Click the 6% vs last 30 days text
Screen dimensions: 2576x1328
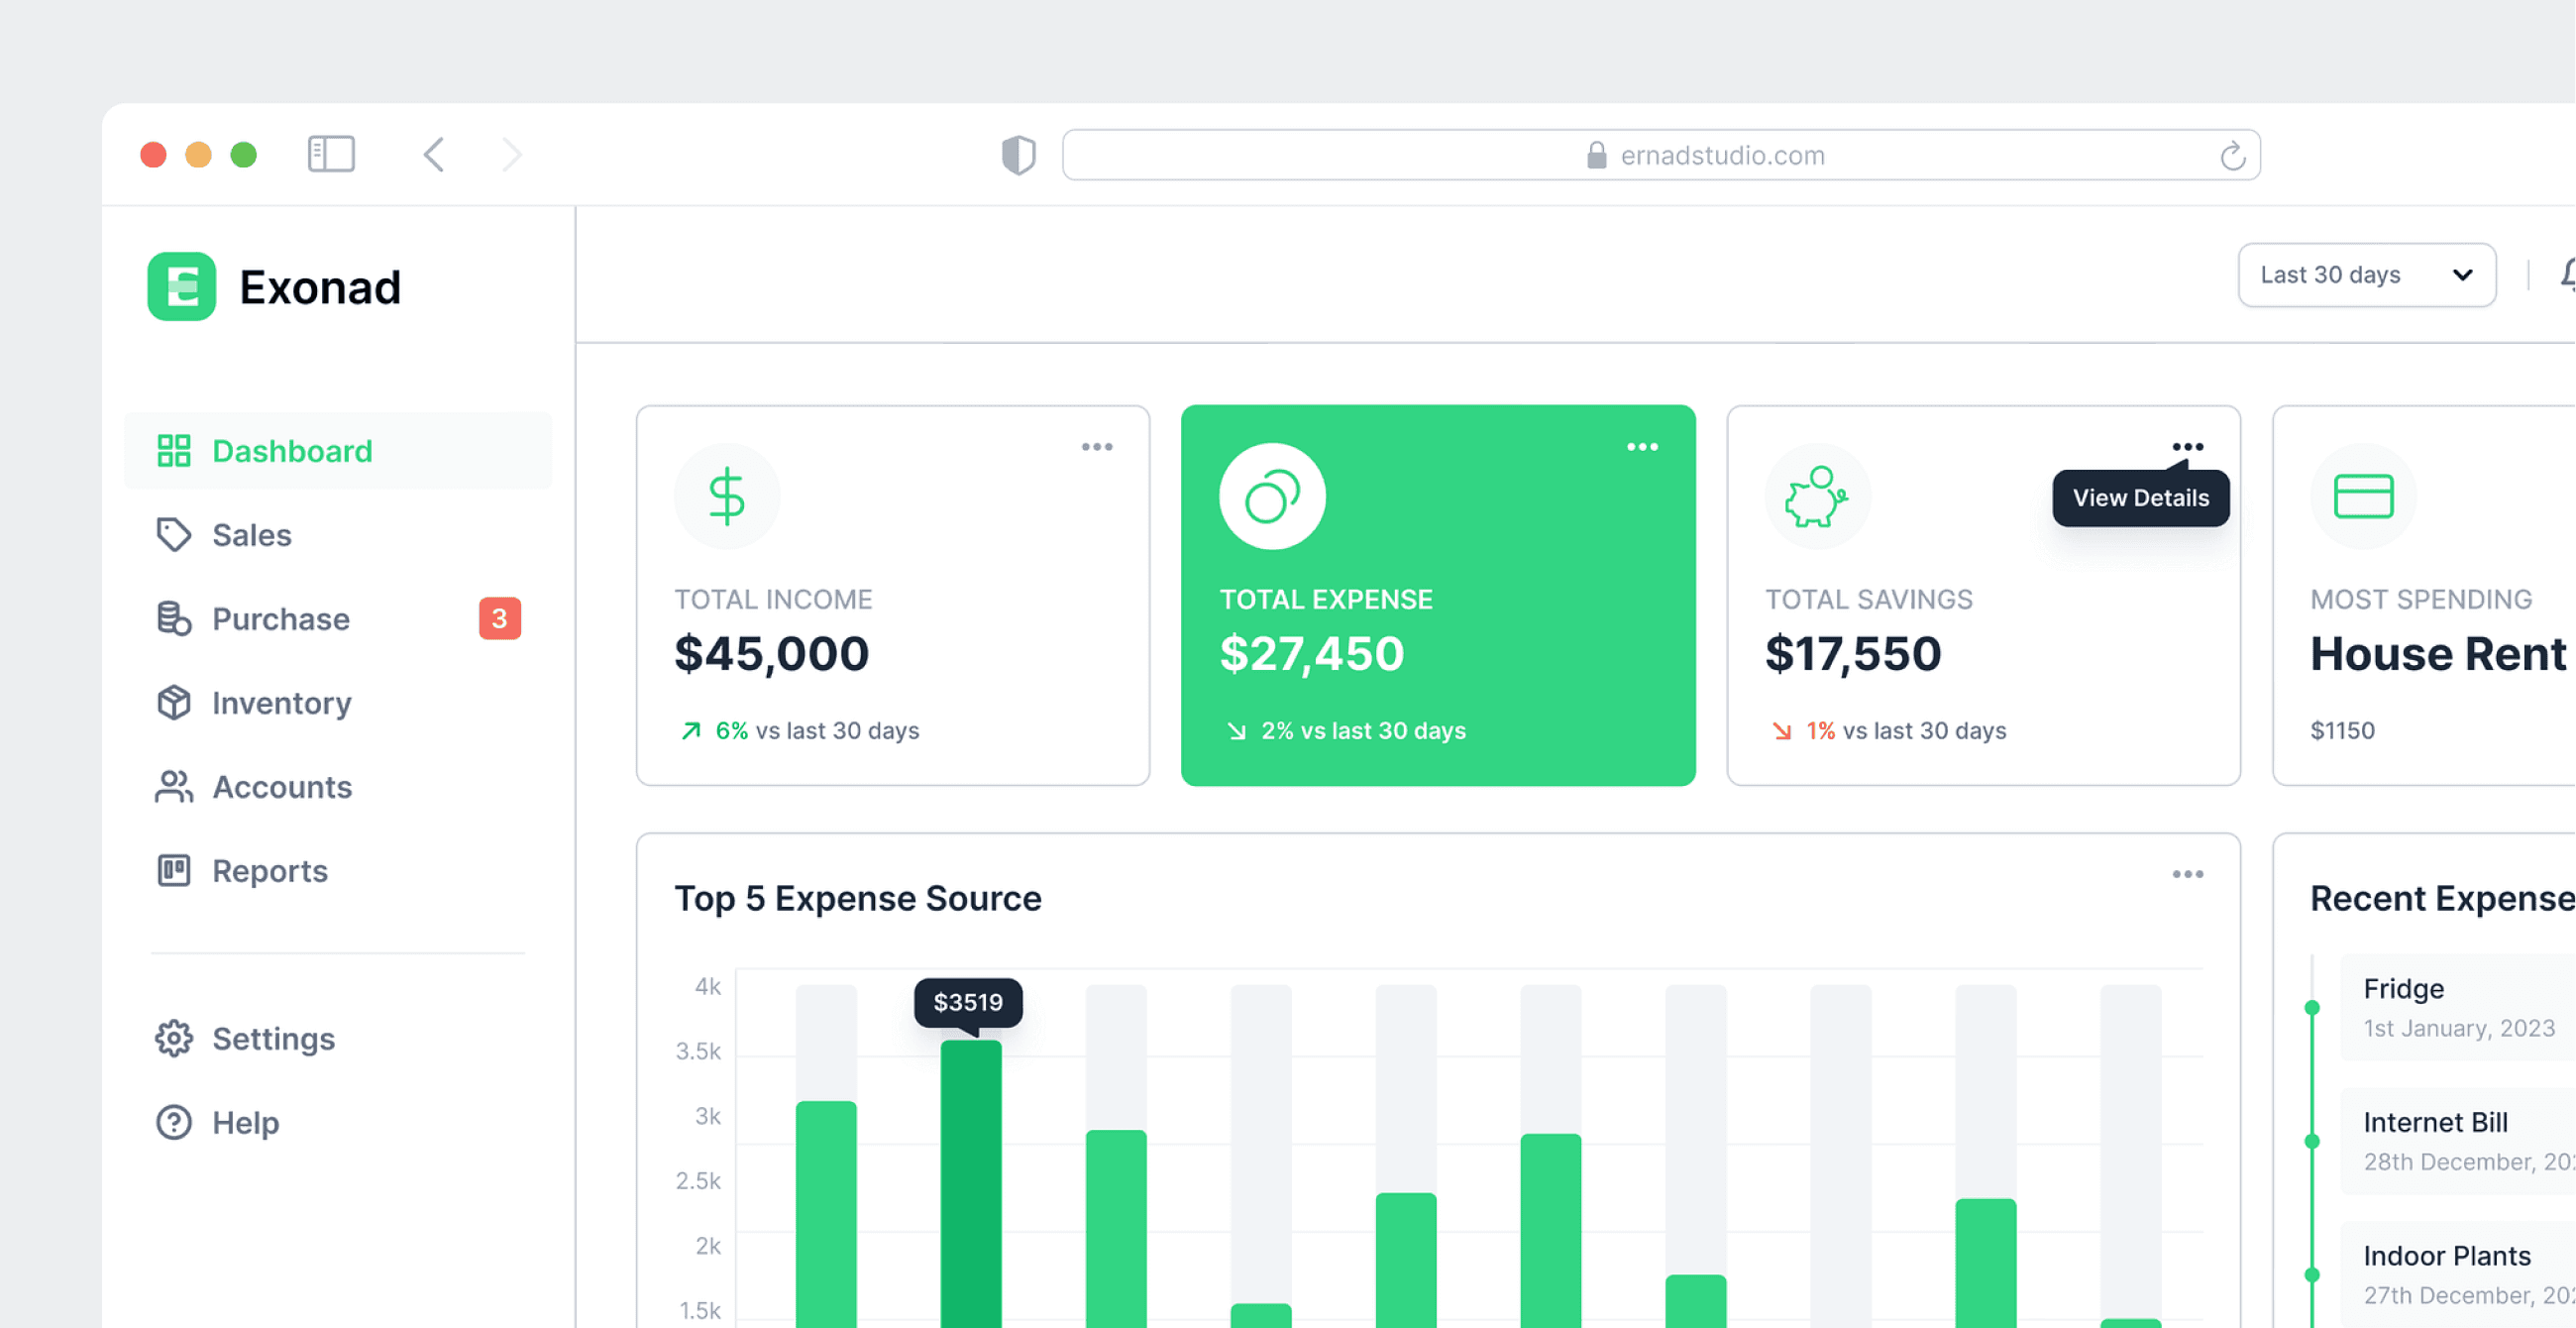817,731
